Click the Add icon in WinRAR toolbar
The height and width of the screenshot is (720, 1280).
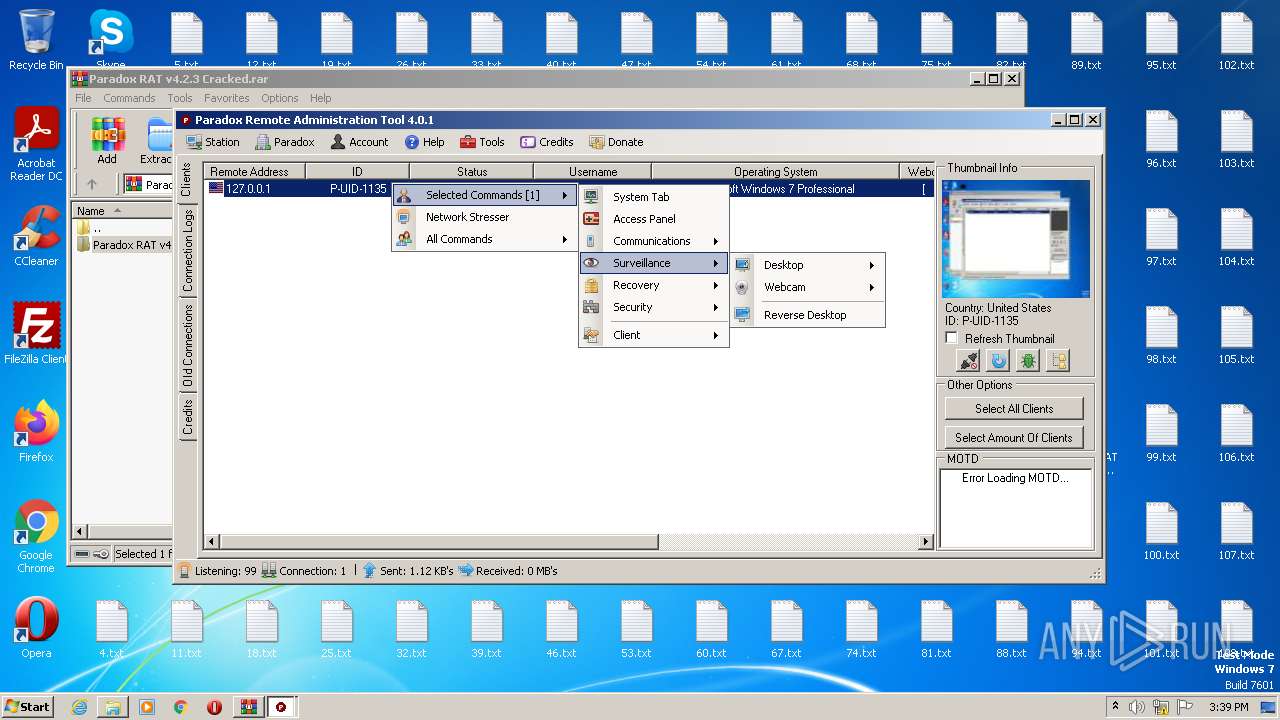pyautogui.click(x=107, y=141)
